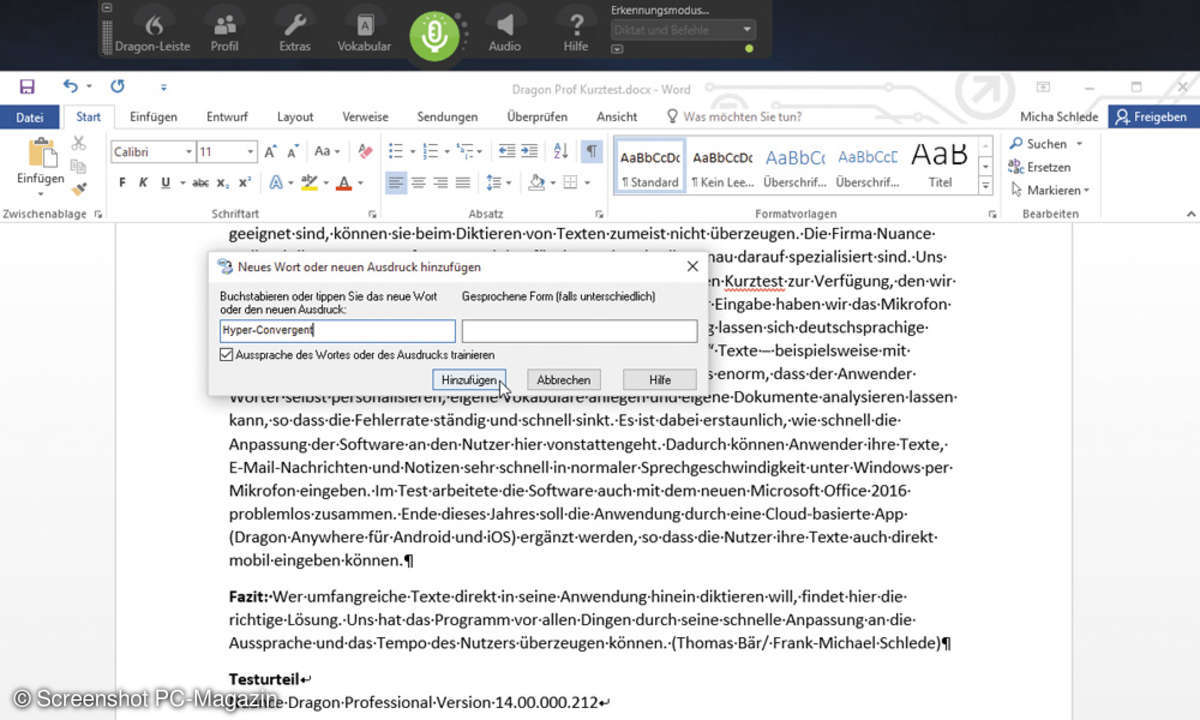Sort text with the A-Z icon
Image resolution: width=1200 pixels, height=720 pixels.
[561, 152]
